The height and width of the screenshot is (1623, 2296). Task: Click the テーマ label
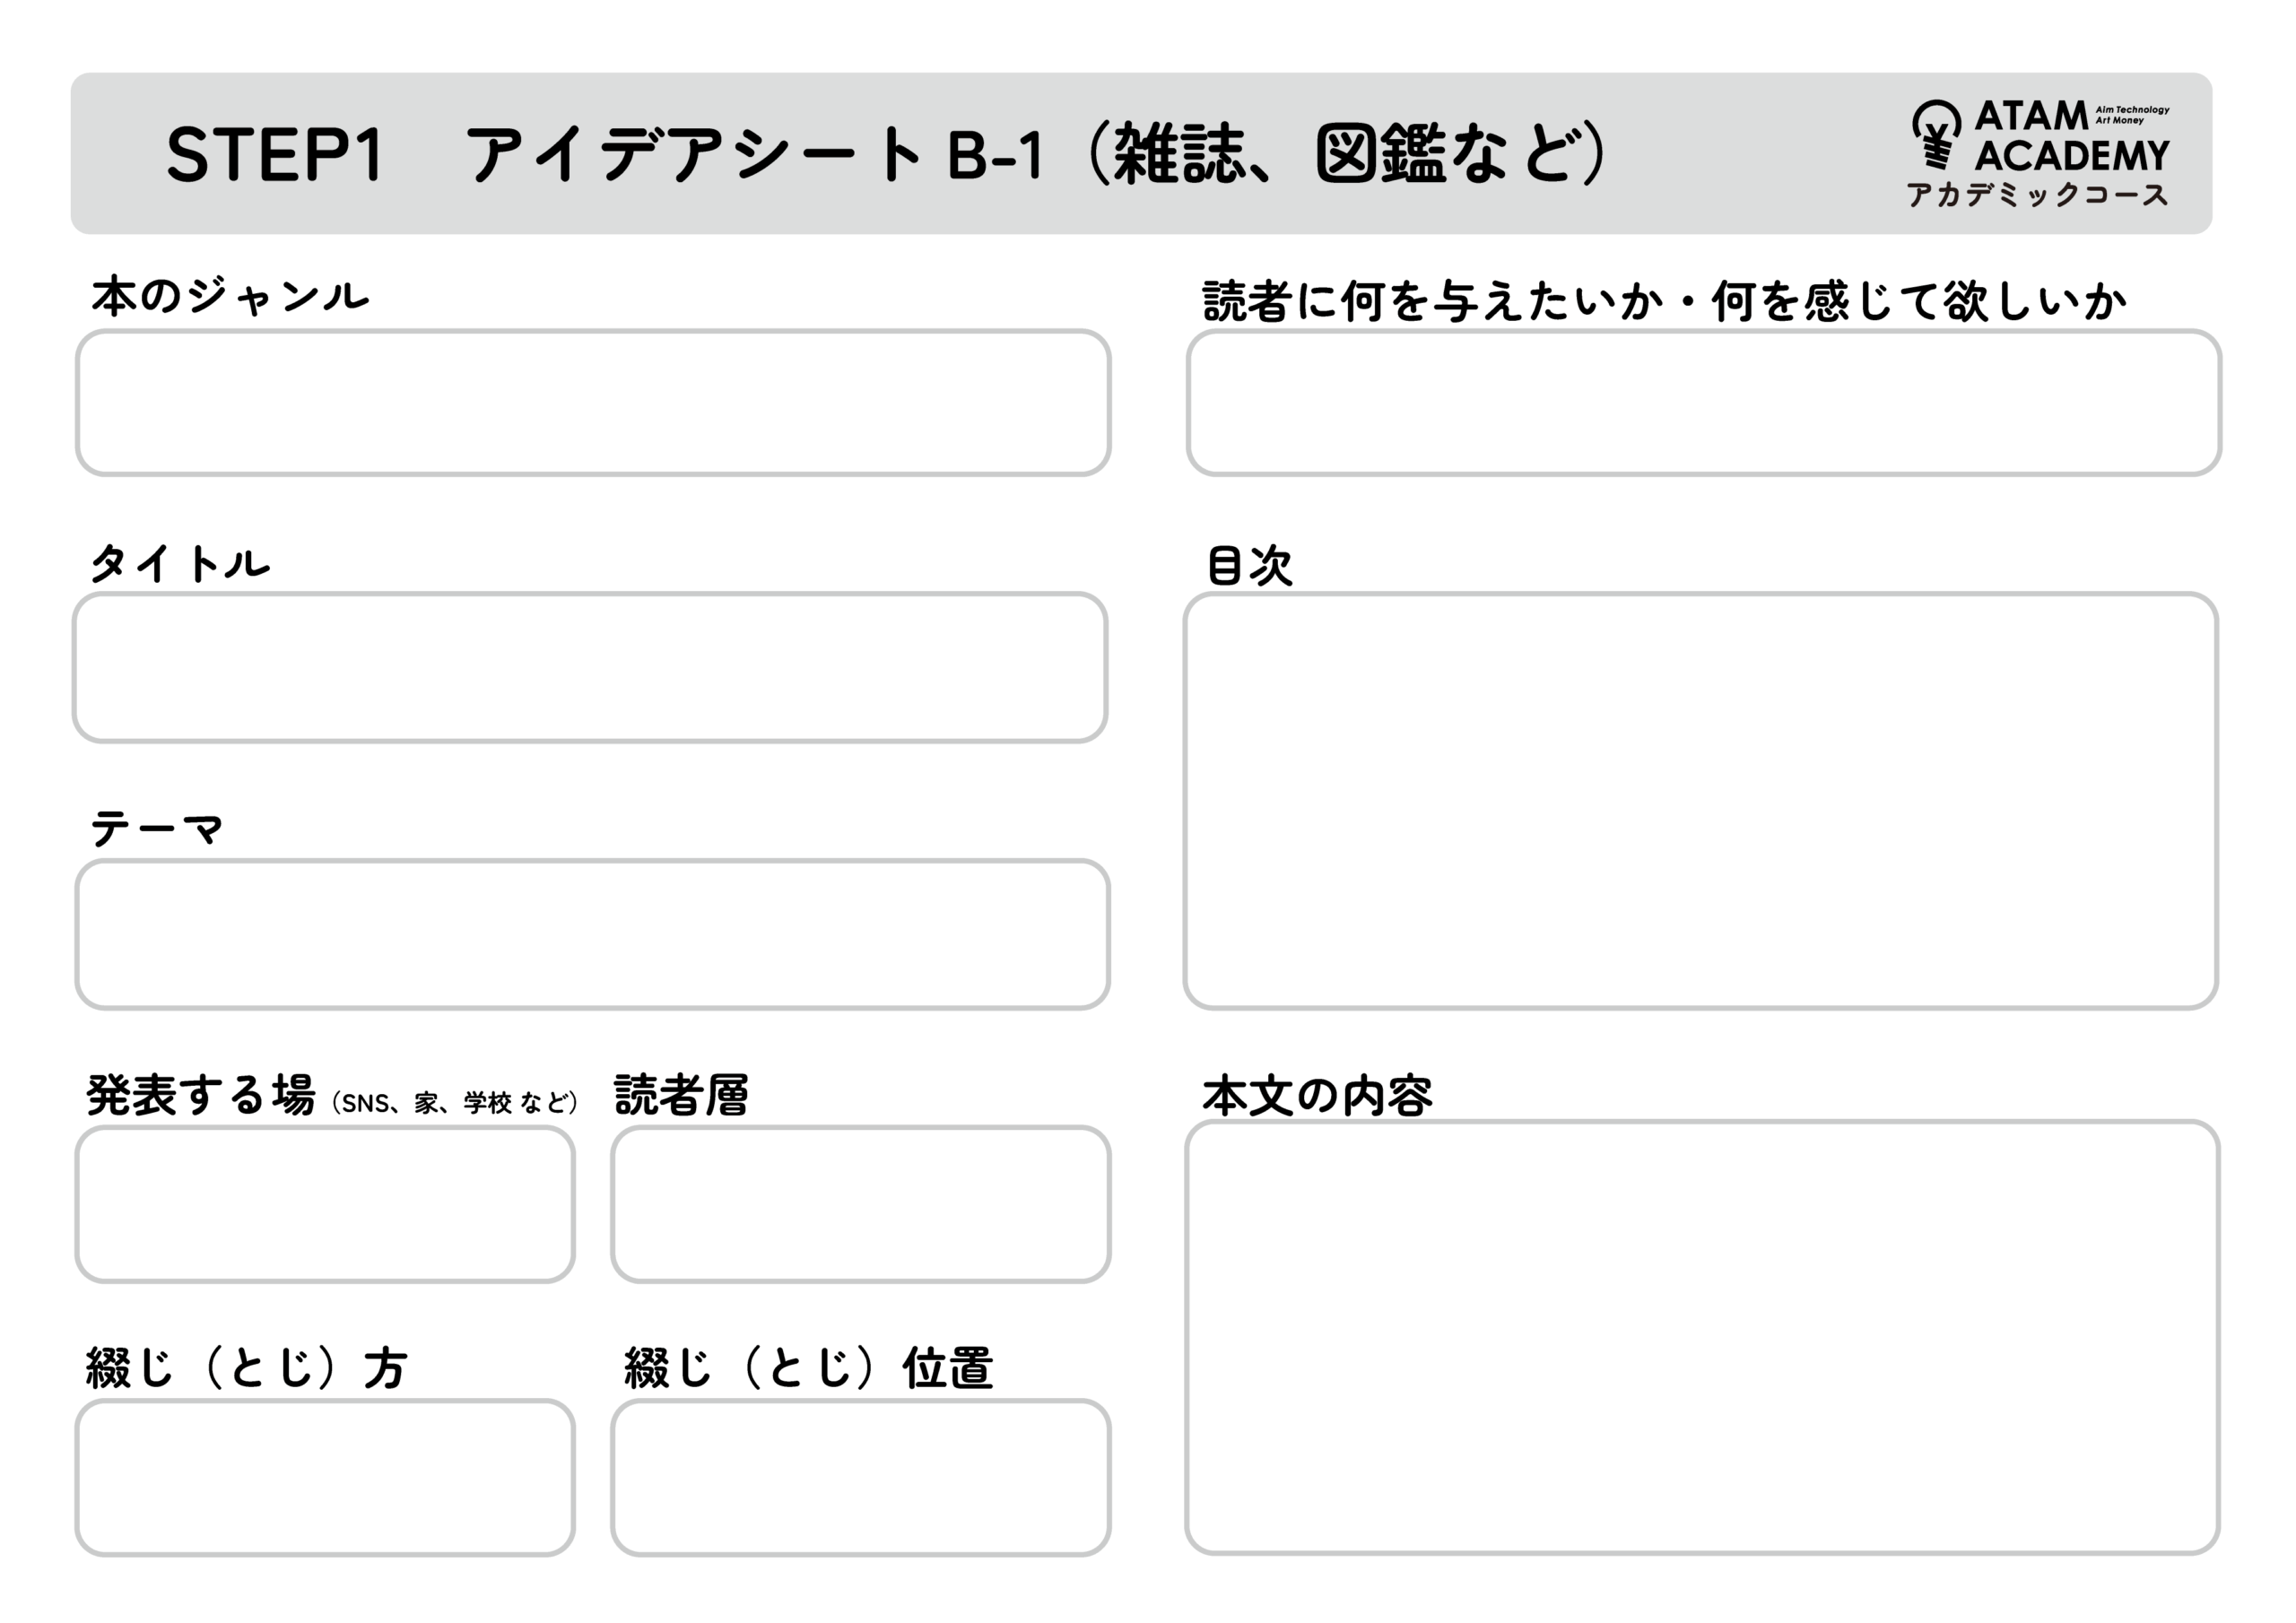pos(156,829)
